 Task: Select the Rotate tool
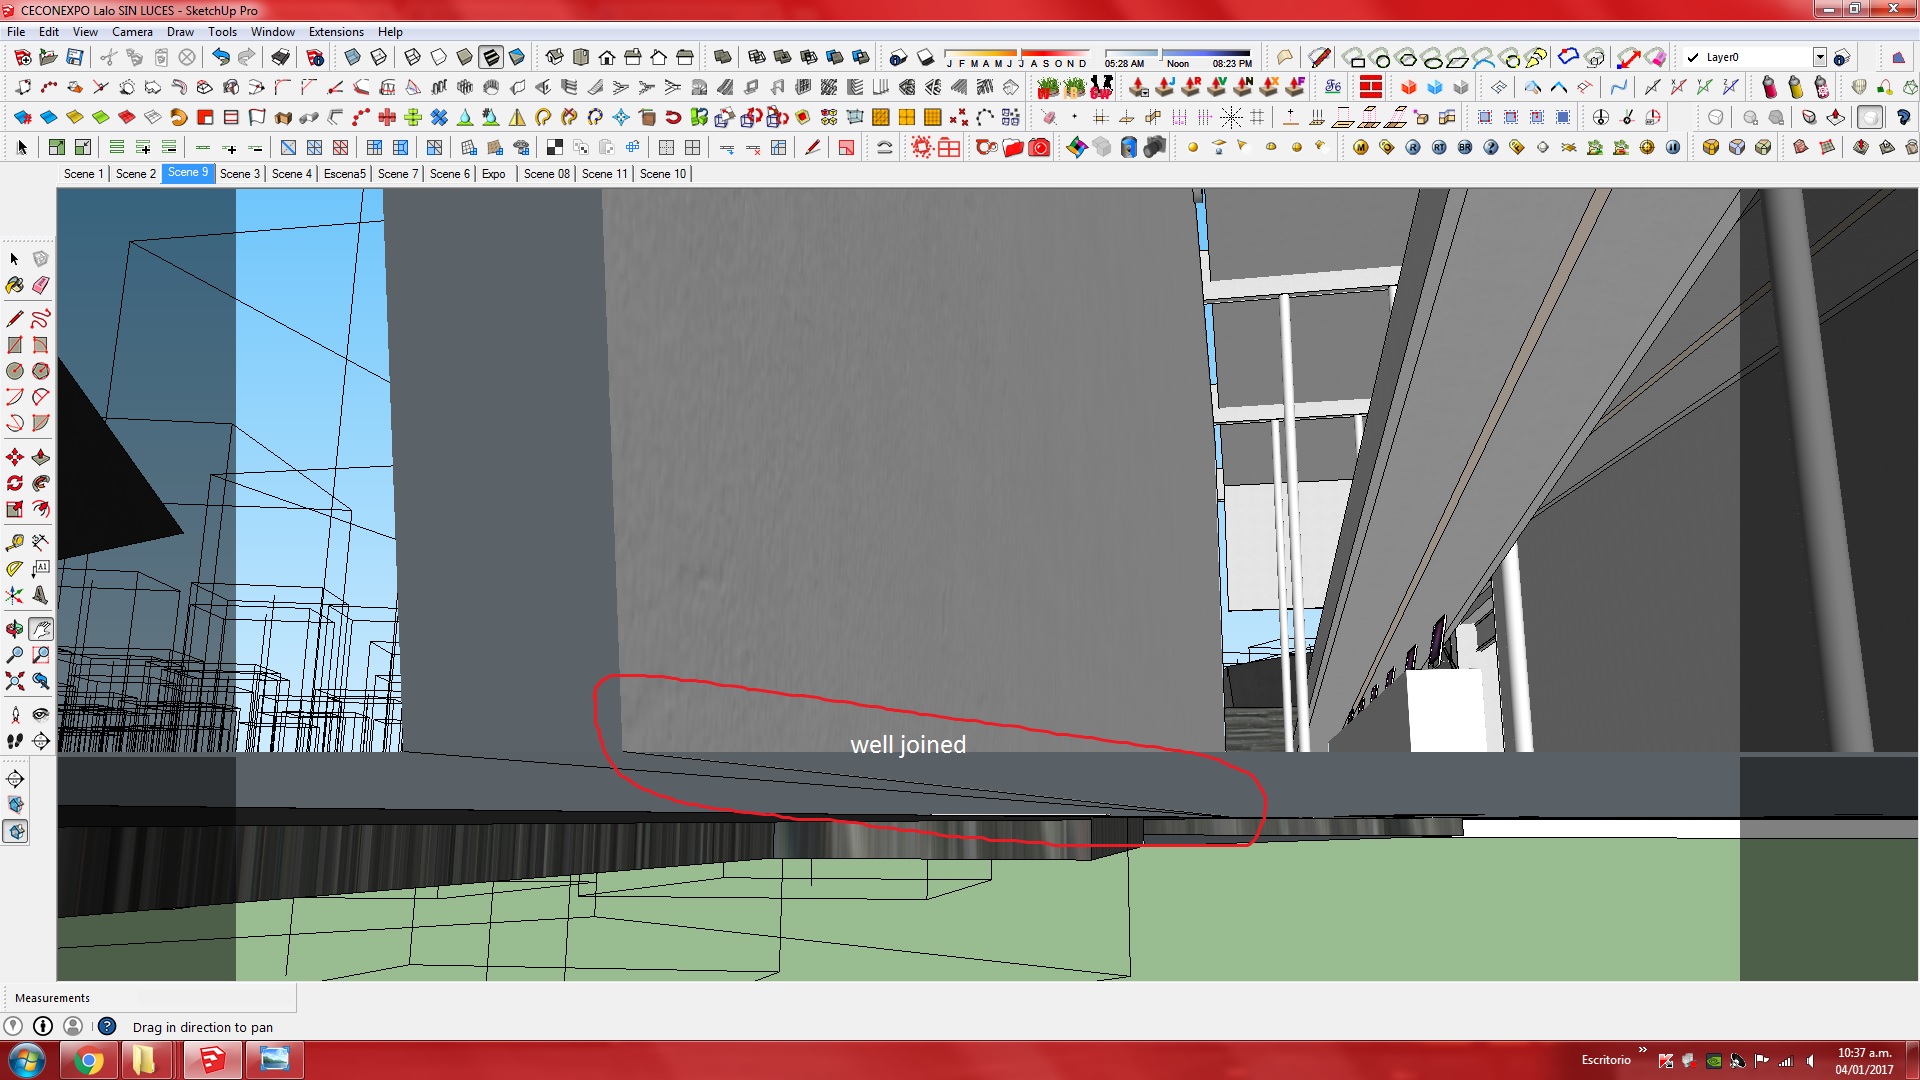pyautogui.click(x=14, y=484)
